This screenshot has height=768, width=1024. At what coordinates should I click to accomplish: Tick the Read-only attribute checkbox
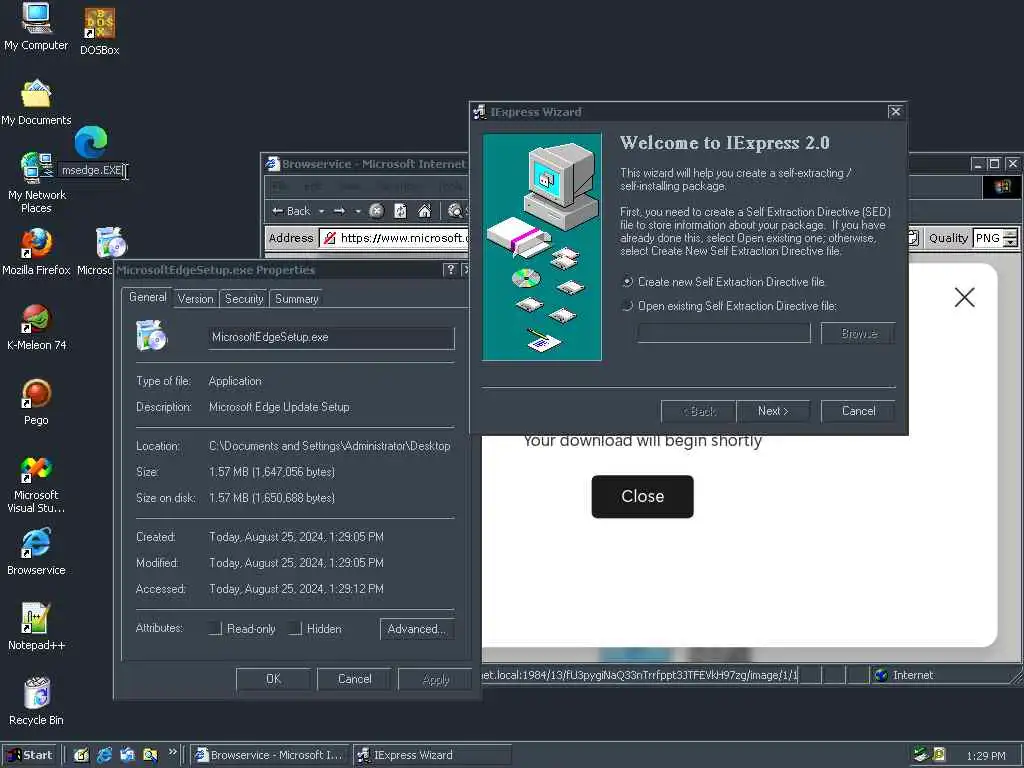[x=216, y=628]
